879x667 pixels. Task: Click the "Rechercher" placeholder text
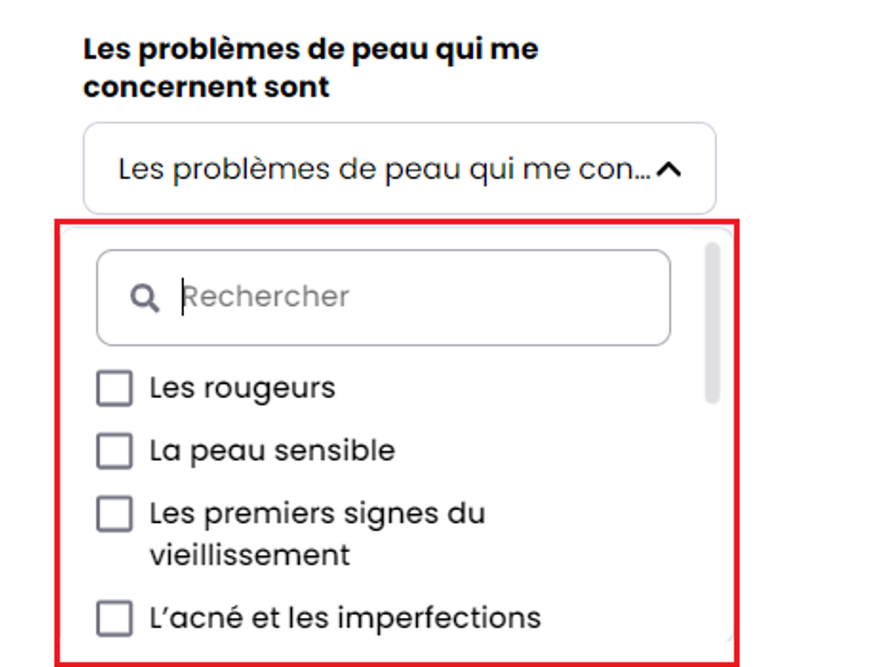[x=266, y=297]
